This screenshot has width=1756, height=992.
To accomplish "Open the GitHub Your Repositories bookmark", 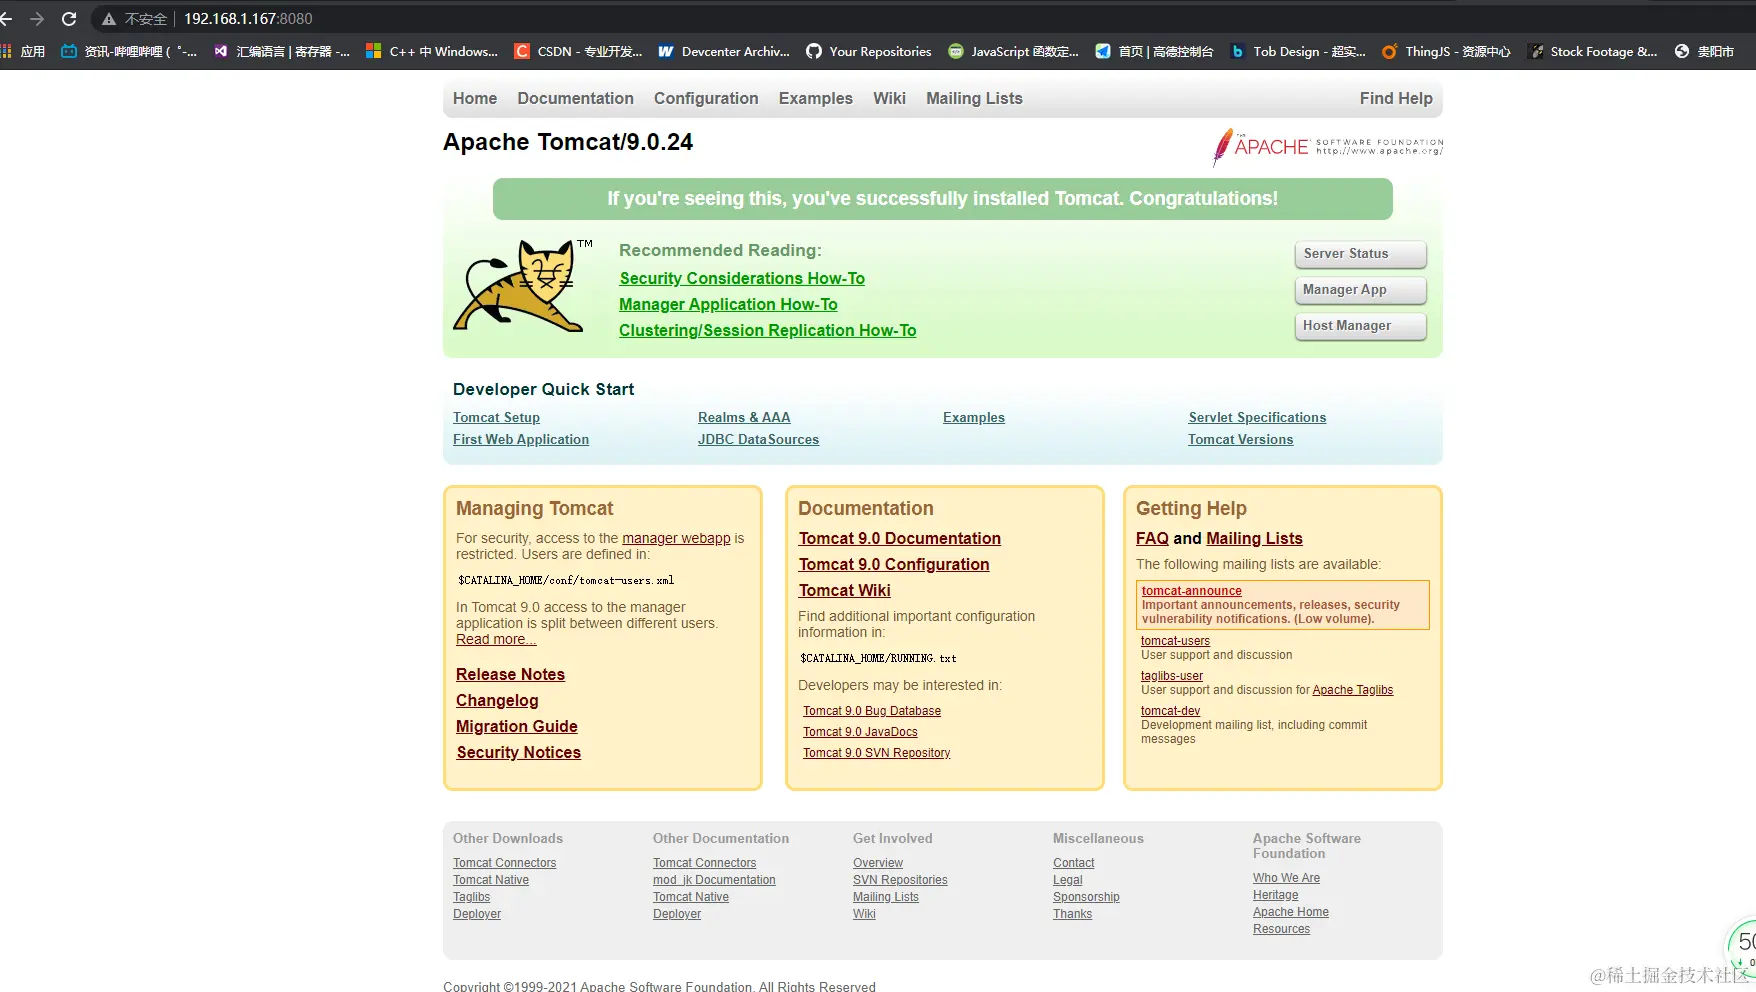I will tap(869, 51).
